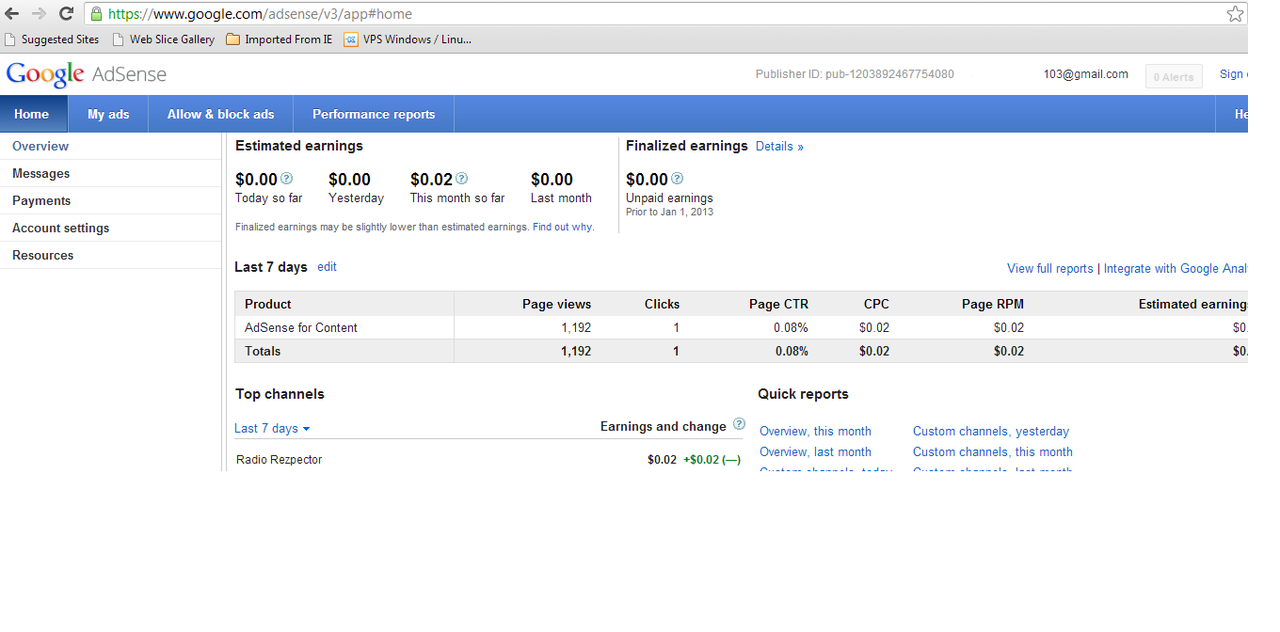1280x632 pixels.
Task: Click the 0 Alerts button
Action: (x=1174, y=76)
